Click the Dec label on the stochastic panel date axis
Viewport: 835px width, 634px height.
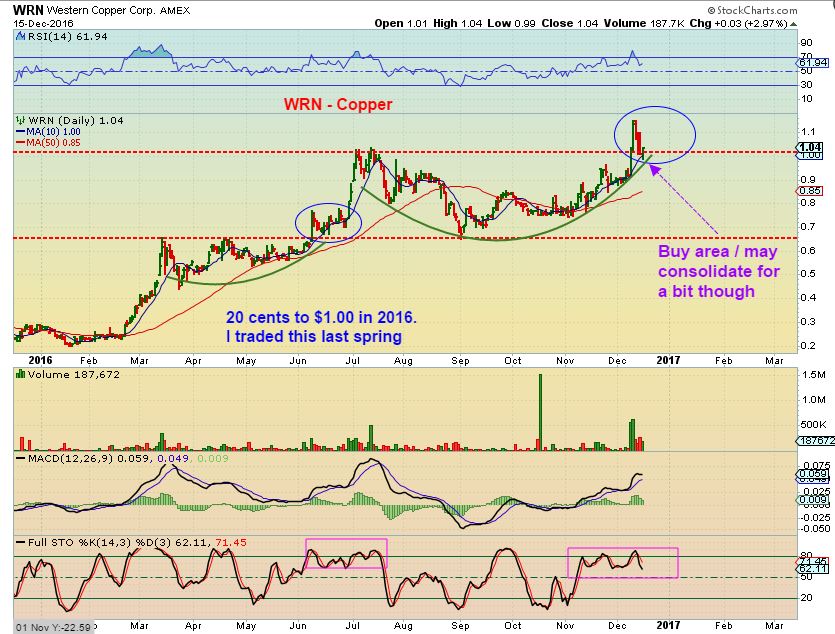(x=617, y=625)
